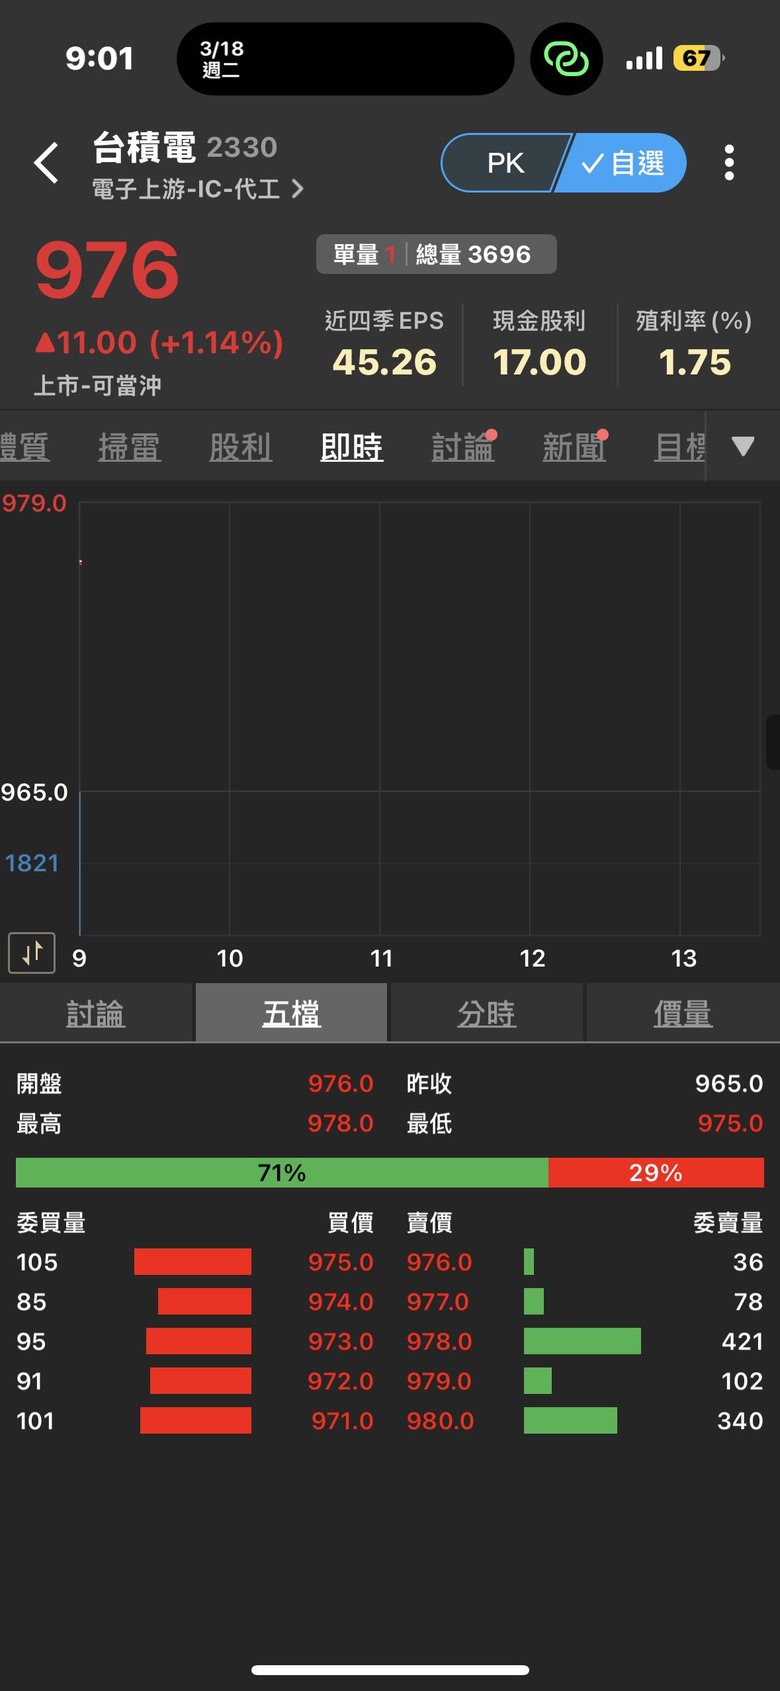Tap the chart volume label 1821

click(32, 863)
